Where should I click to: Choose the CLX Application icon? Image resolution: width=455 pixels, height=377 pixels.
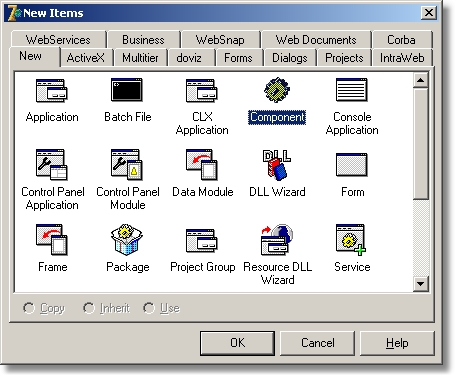(202, 90)
